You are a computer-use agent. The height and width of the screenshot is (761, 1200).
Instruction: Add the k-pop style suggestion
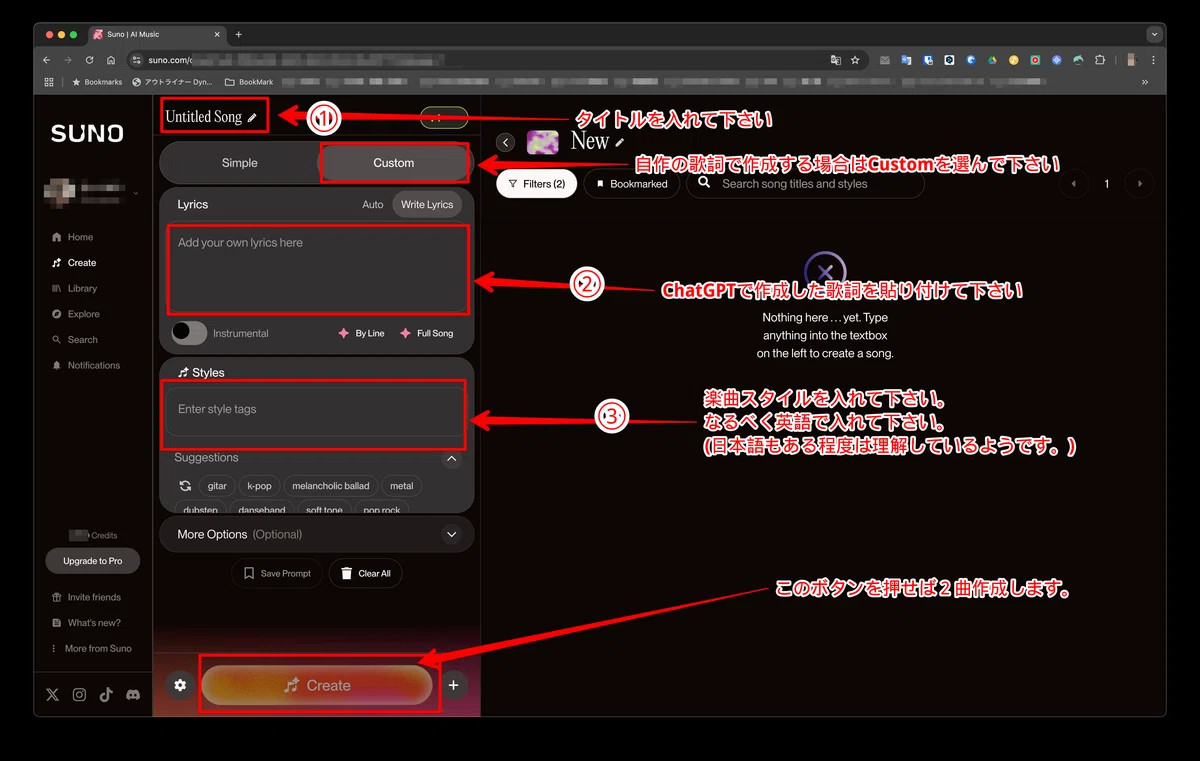pyautogui.click(x=259, y=486)
